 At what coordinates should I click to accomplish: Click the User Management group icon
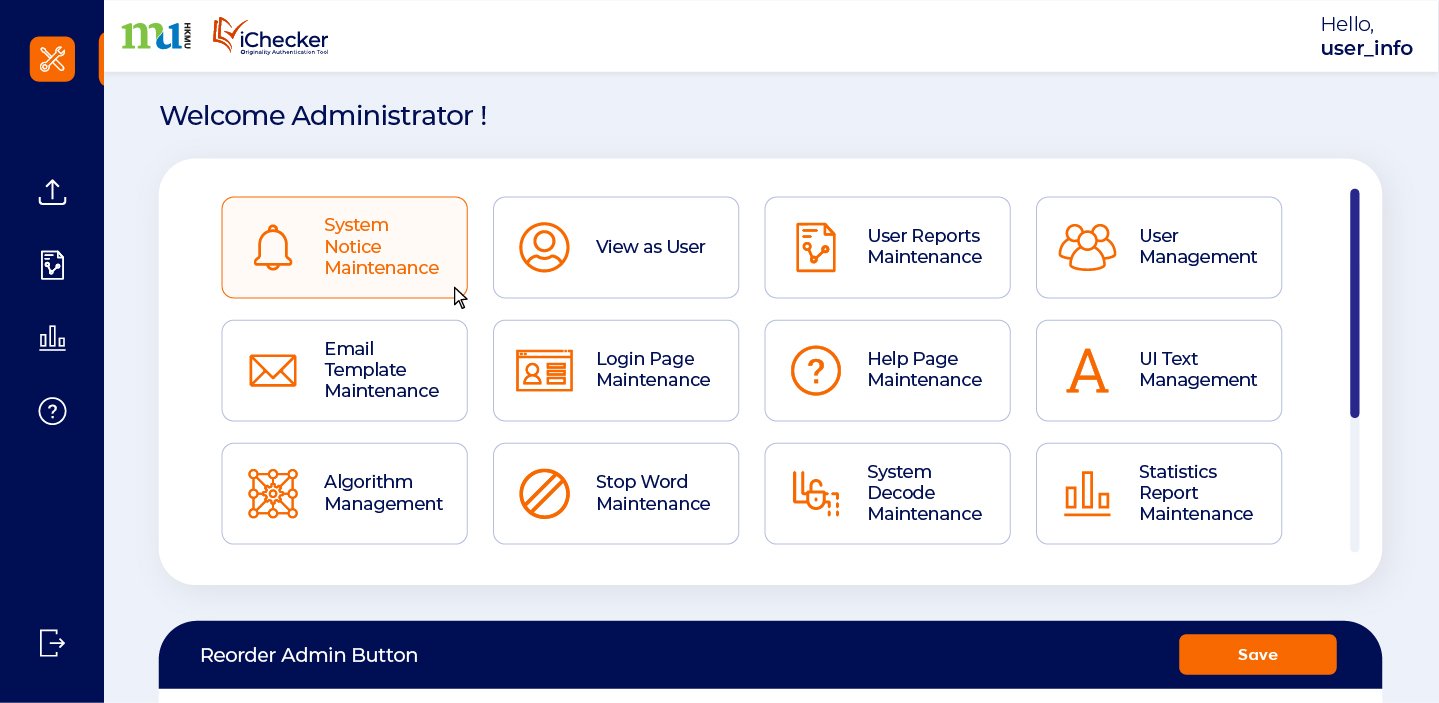pos(1087,247)
